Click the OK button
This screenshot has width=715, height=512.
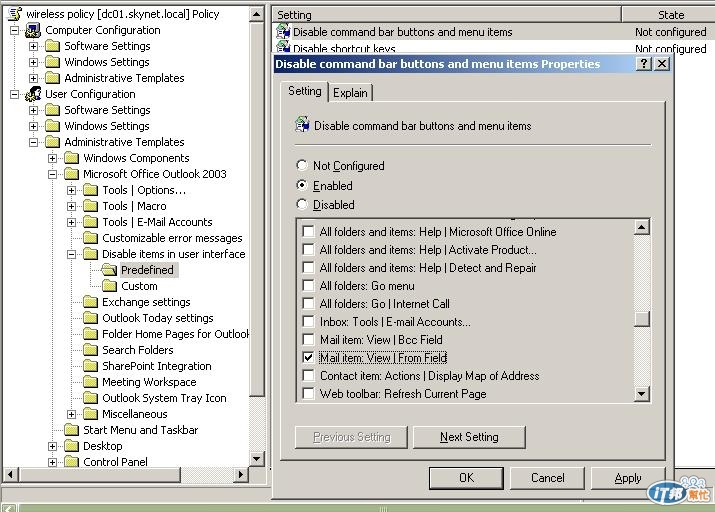(x=466, y=478)
